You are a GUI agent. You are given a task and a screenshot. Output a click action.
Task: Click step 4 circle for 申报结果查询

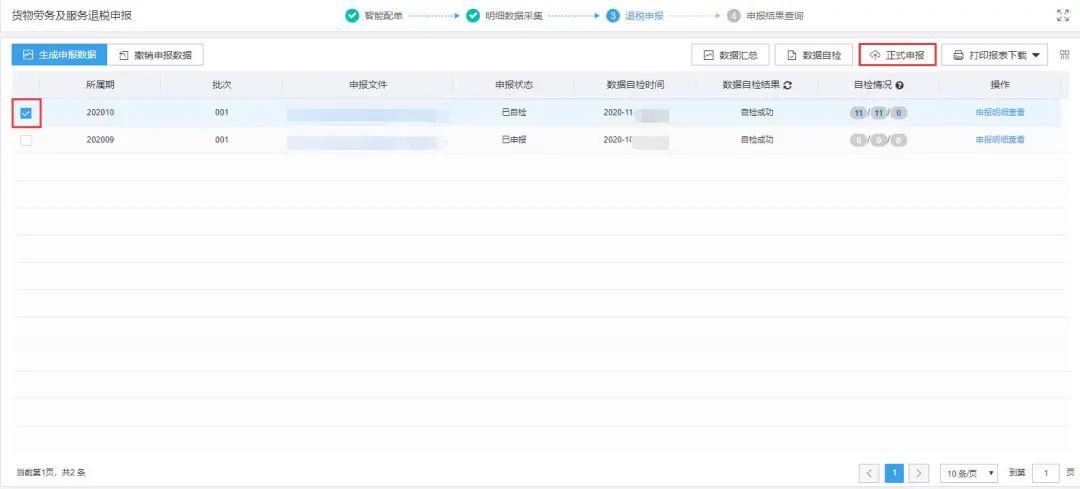pyautogui.click(x=734, y=15)
